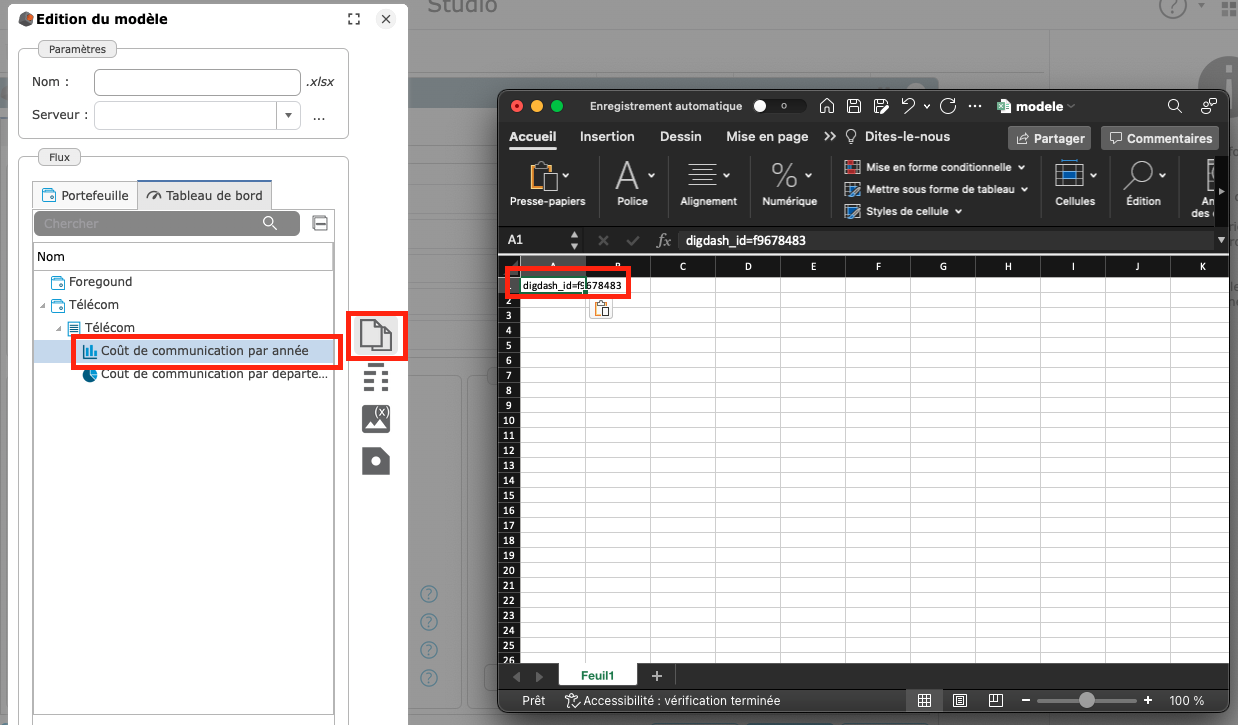Open the Serveur dropdown arrow
The image size is (1238, 725).
289,116
